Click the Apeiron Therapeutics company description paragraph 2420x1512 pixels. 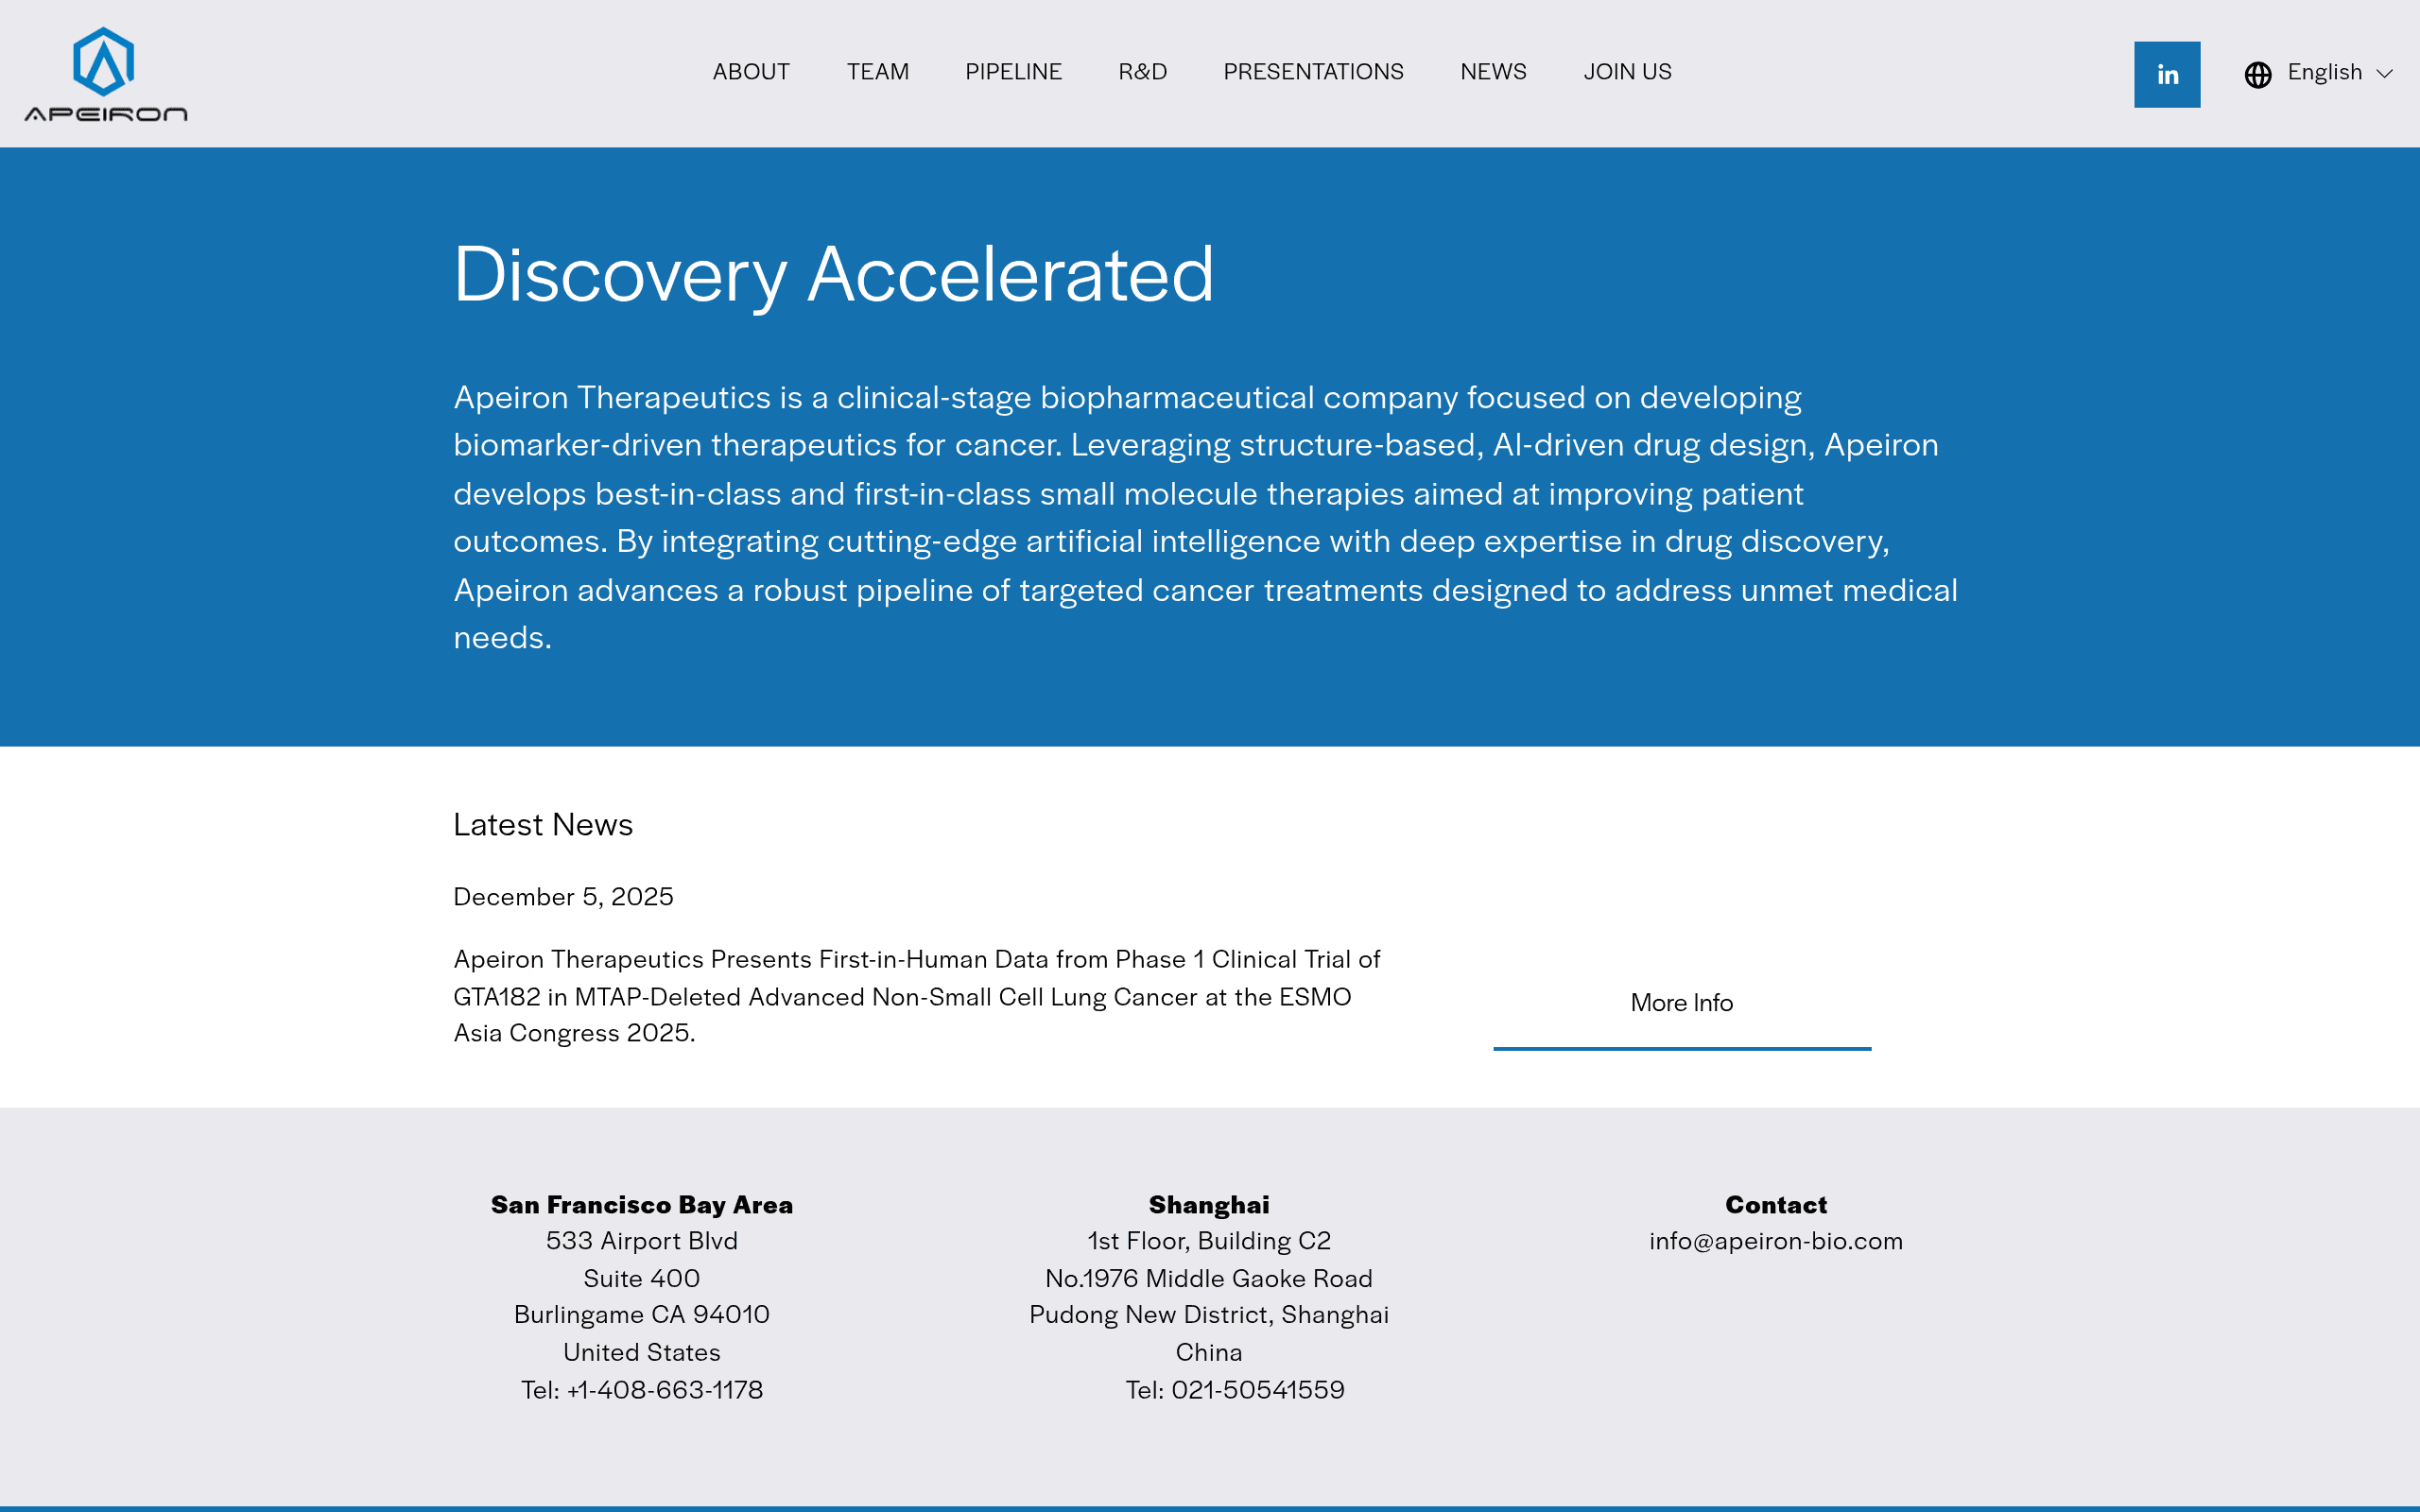click(x=1205, y=517)
